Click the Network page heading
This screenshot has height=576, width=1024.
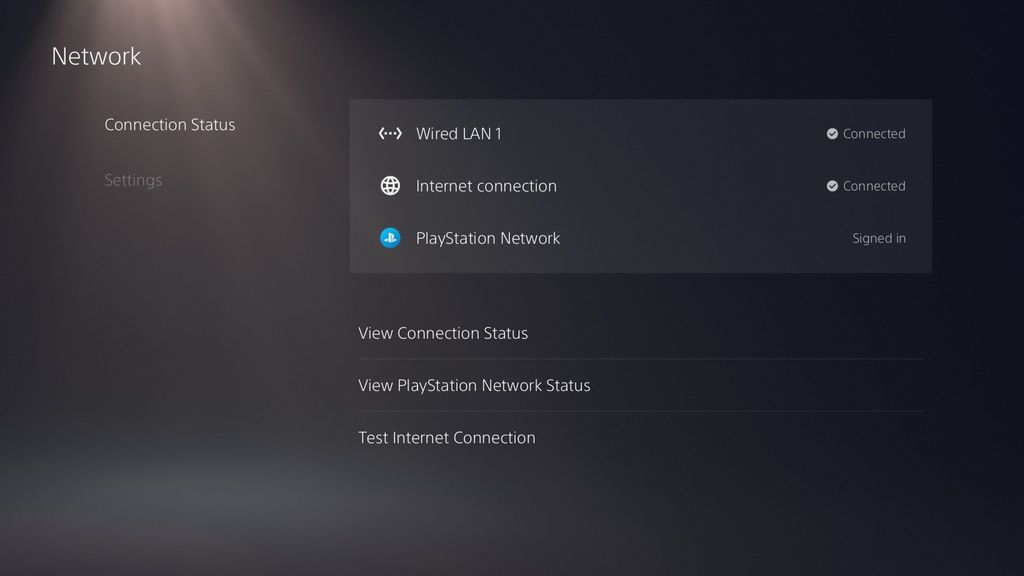pyautogui.click(x=96, y=56)
